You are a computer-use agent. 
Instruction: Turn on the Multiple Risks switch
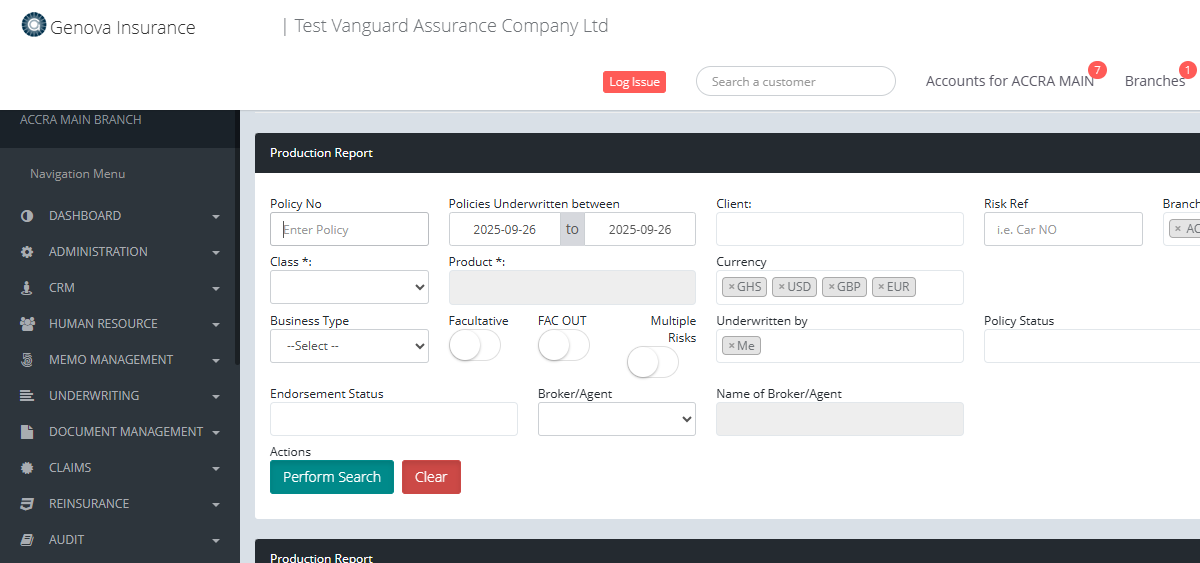652,363
